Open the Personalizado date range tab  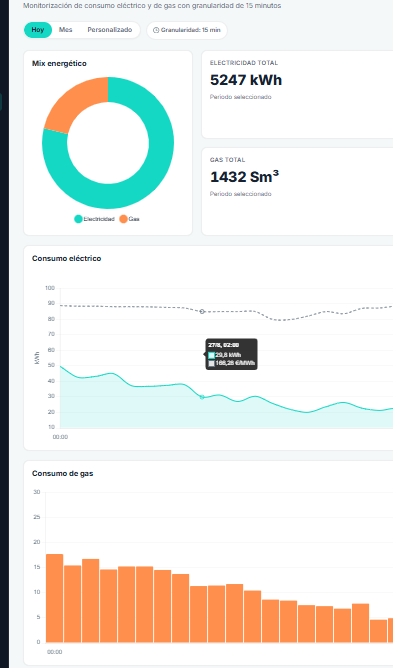[x=110, y=30]
